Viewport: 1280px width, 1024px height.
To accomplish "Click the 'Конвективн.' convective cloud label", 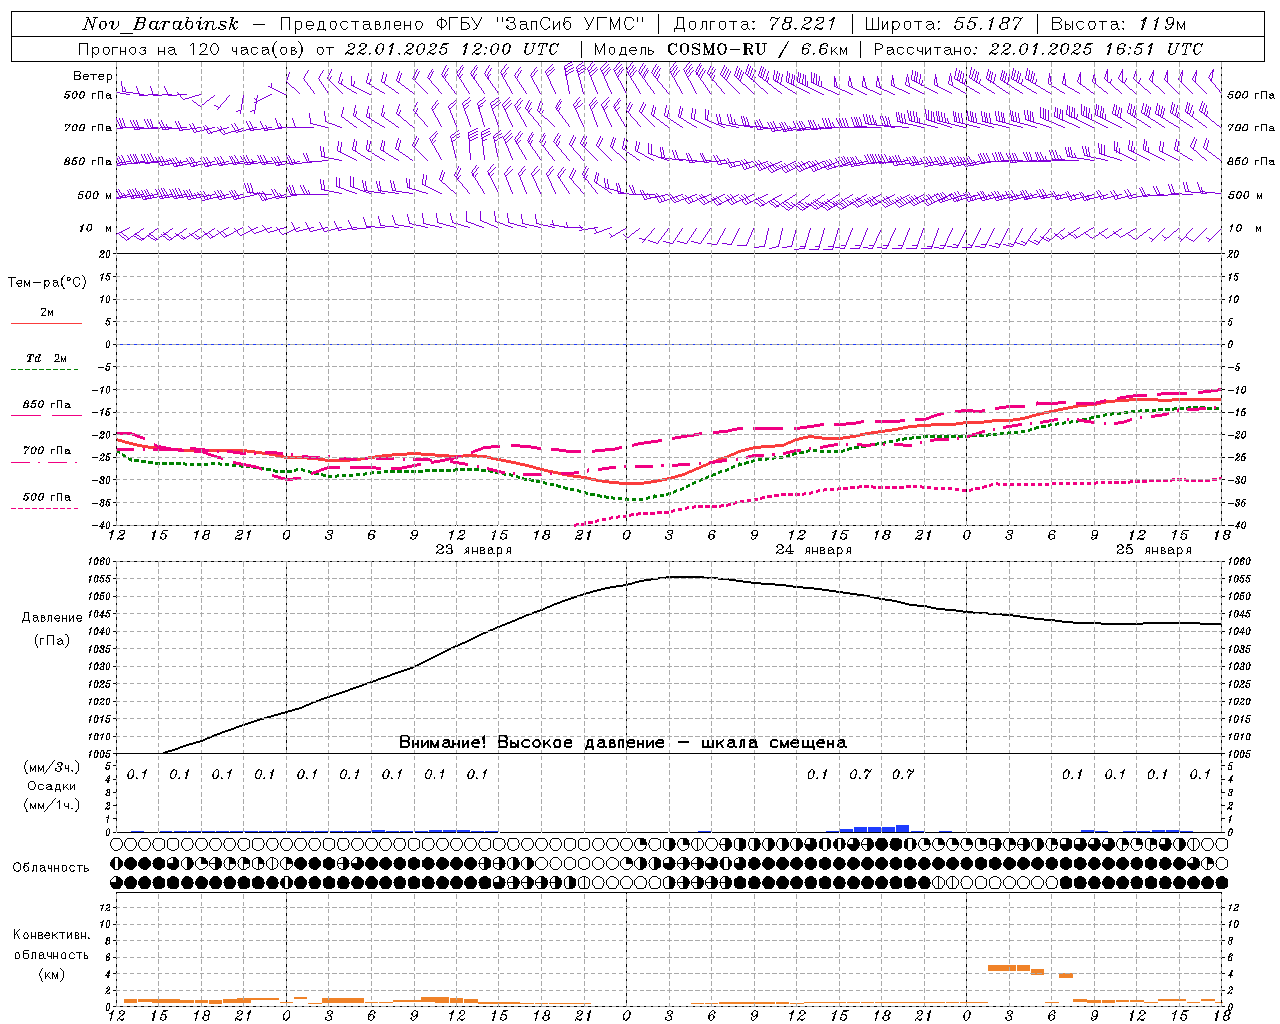I will coord(52,935).
